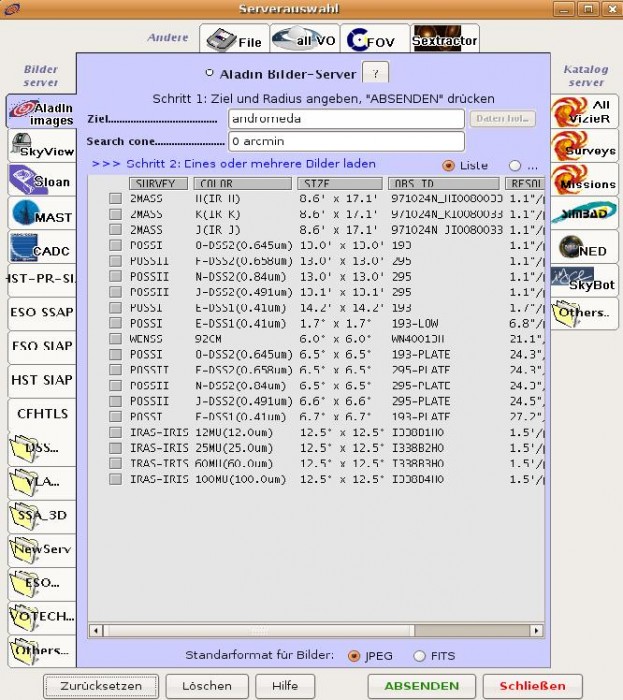The height and width of the screenshot is (700, 623).
Task: Tick the checkbox for WENSS 92CM row
Action: (x=116, y=339)
